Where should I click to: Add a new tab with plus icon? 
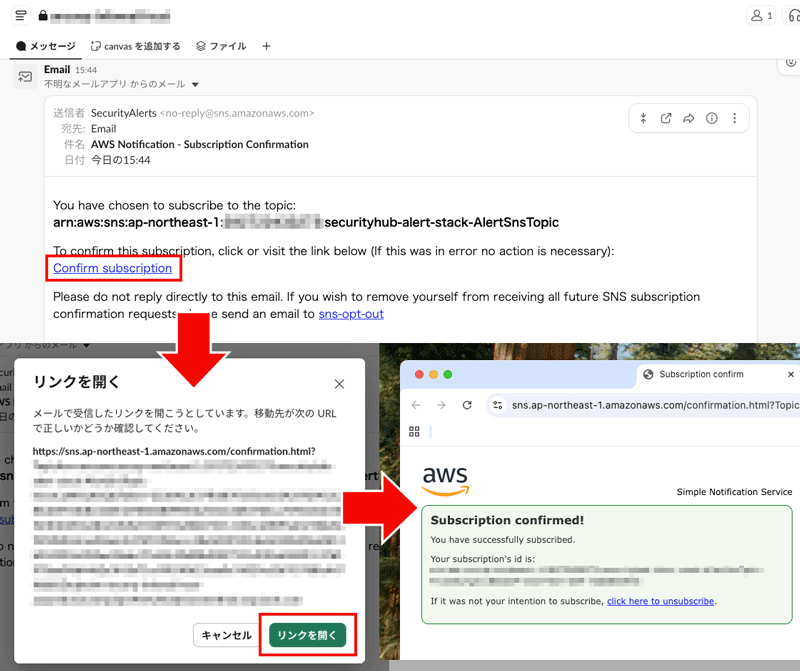(266, 46)
